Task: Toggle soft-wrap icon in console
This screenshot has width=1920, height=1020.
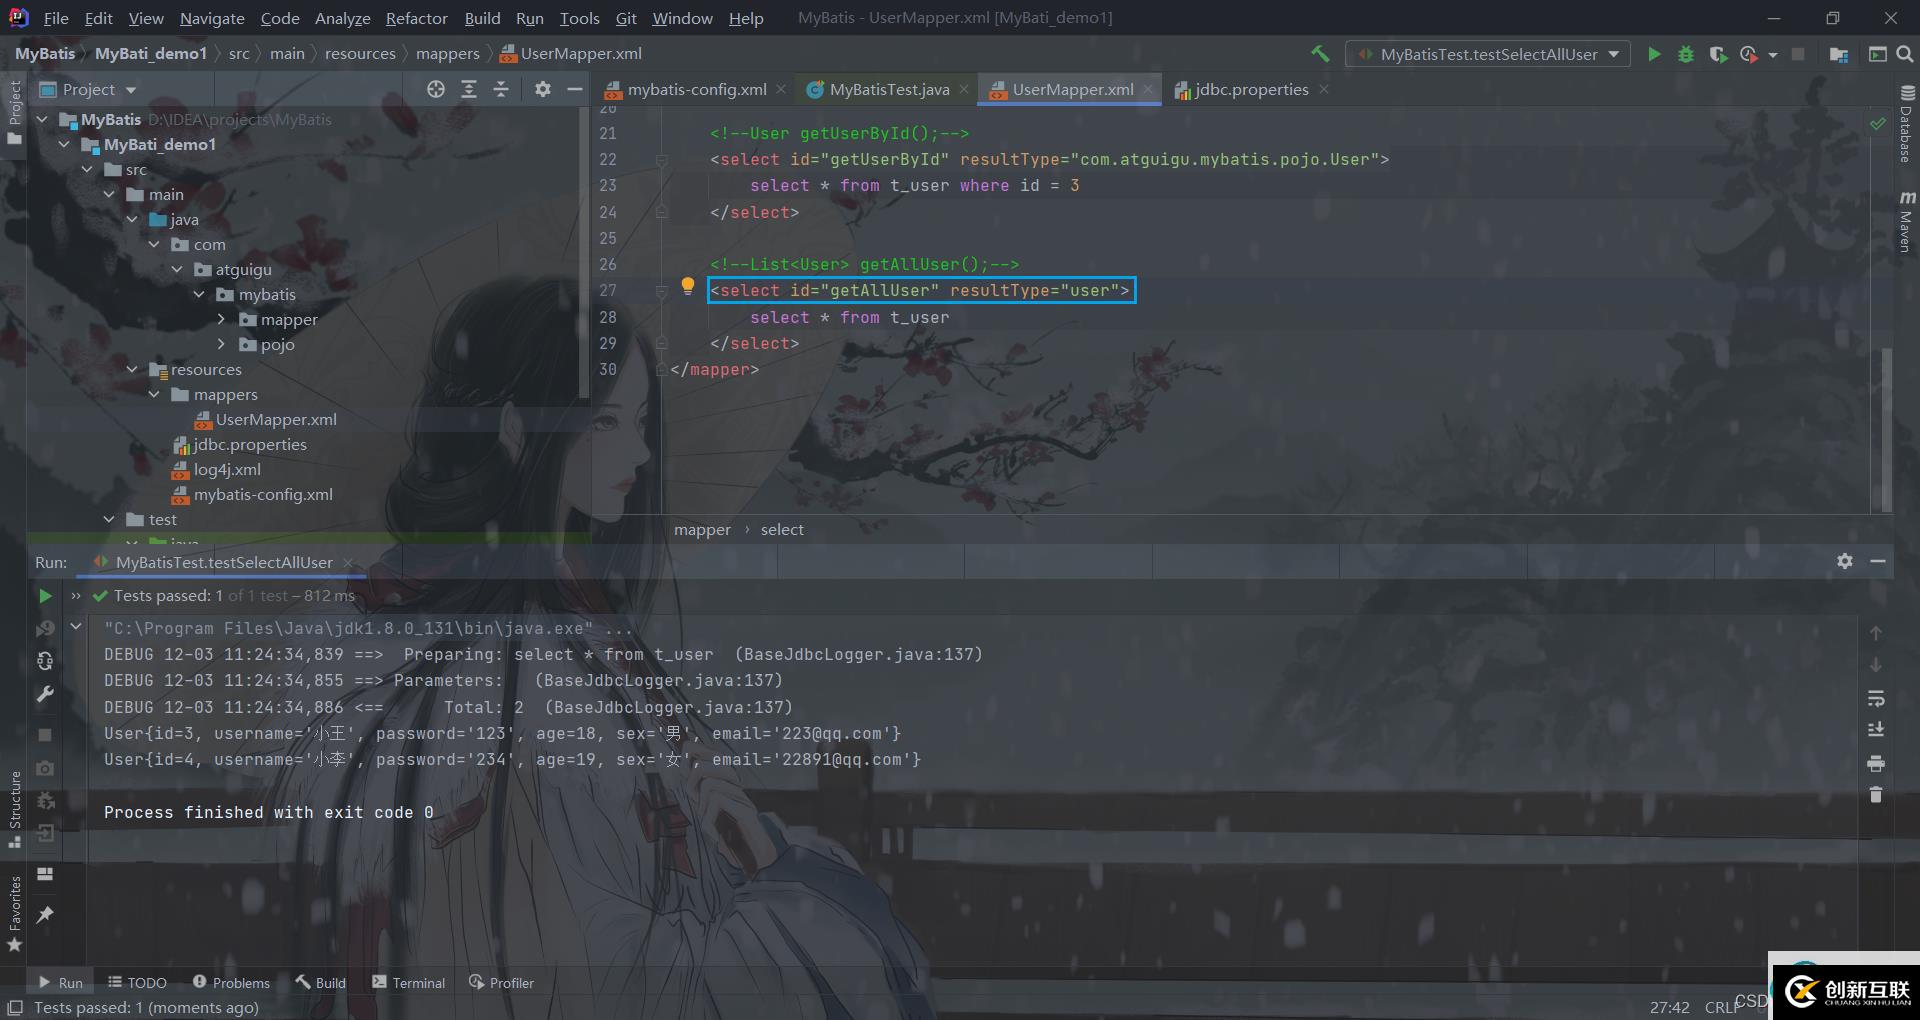Action: (x=1876, y=698)
